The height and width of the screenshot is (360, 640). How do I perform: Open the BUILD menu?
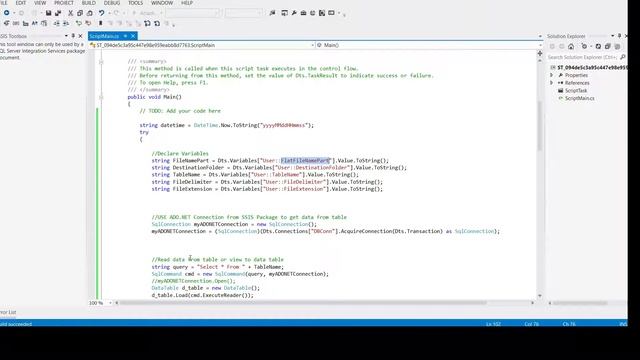pyautogui.click(x=89, y=3)
